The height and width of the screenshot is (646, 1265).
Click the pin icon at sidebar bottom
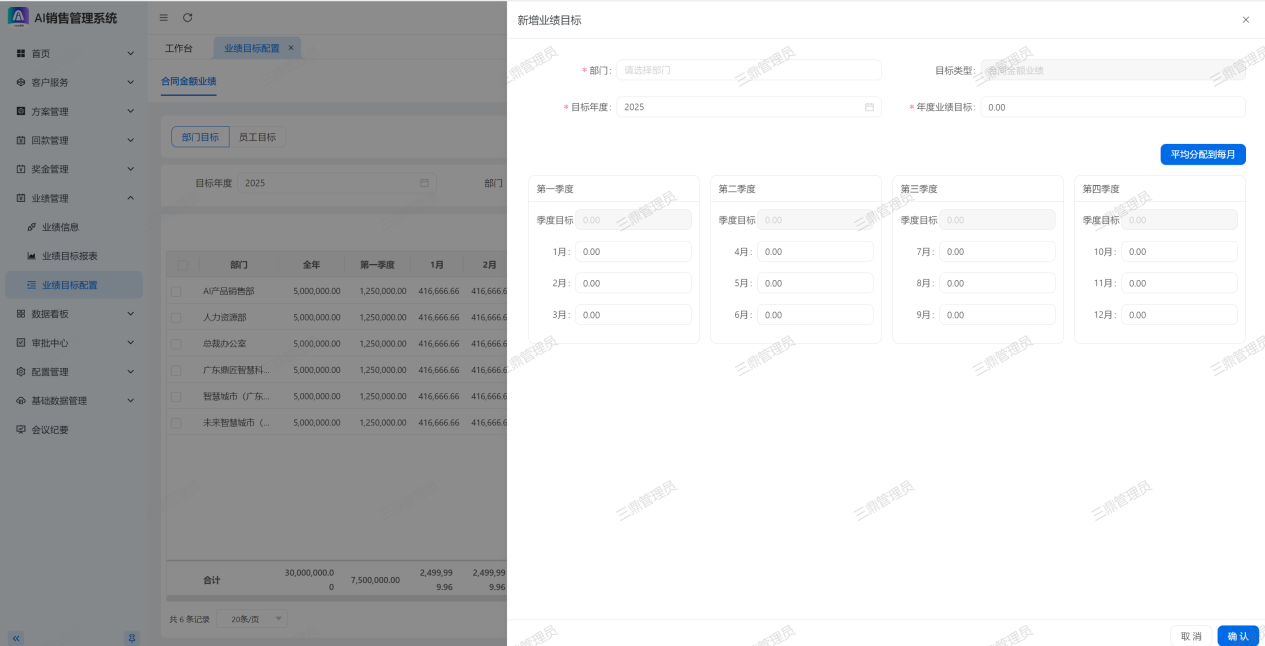pos(131,638)
